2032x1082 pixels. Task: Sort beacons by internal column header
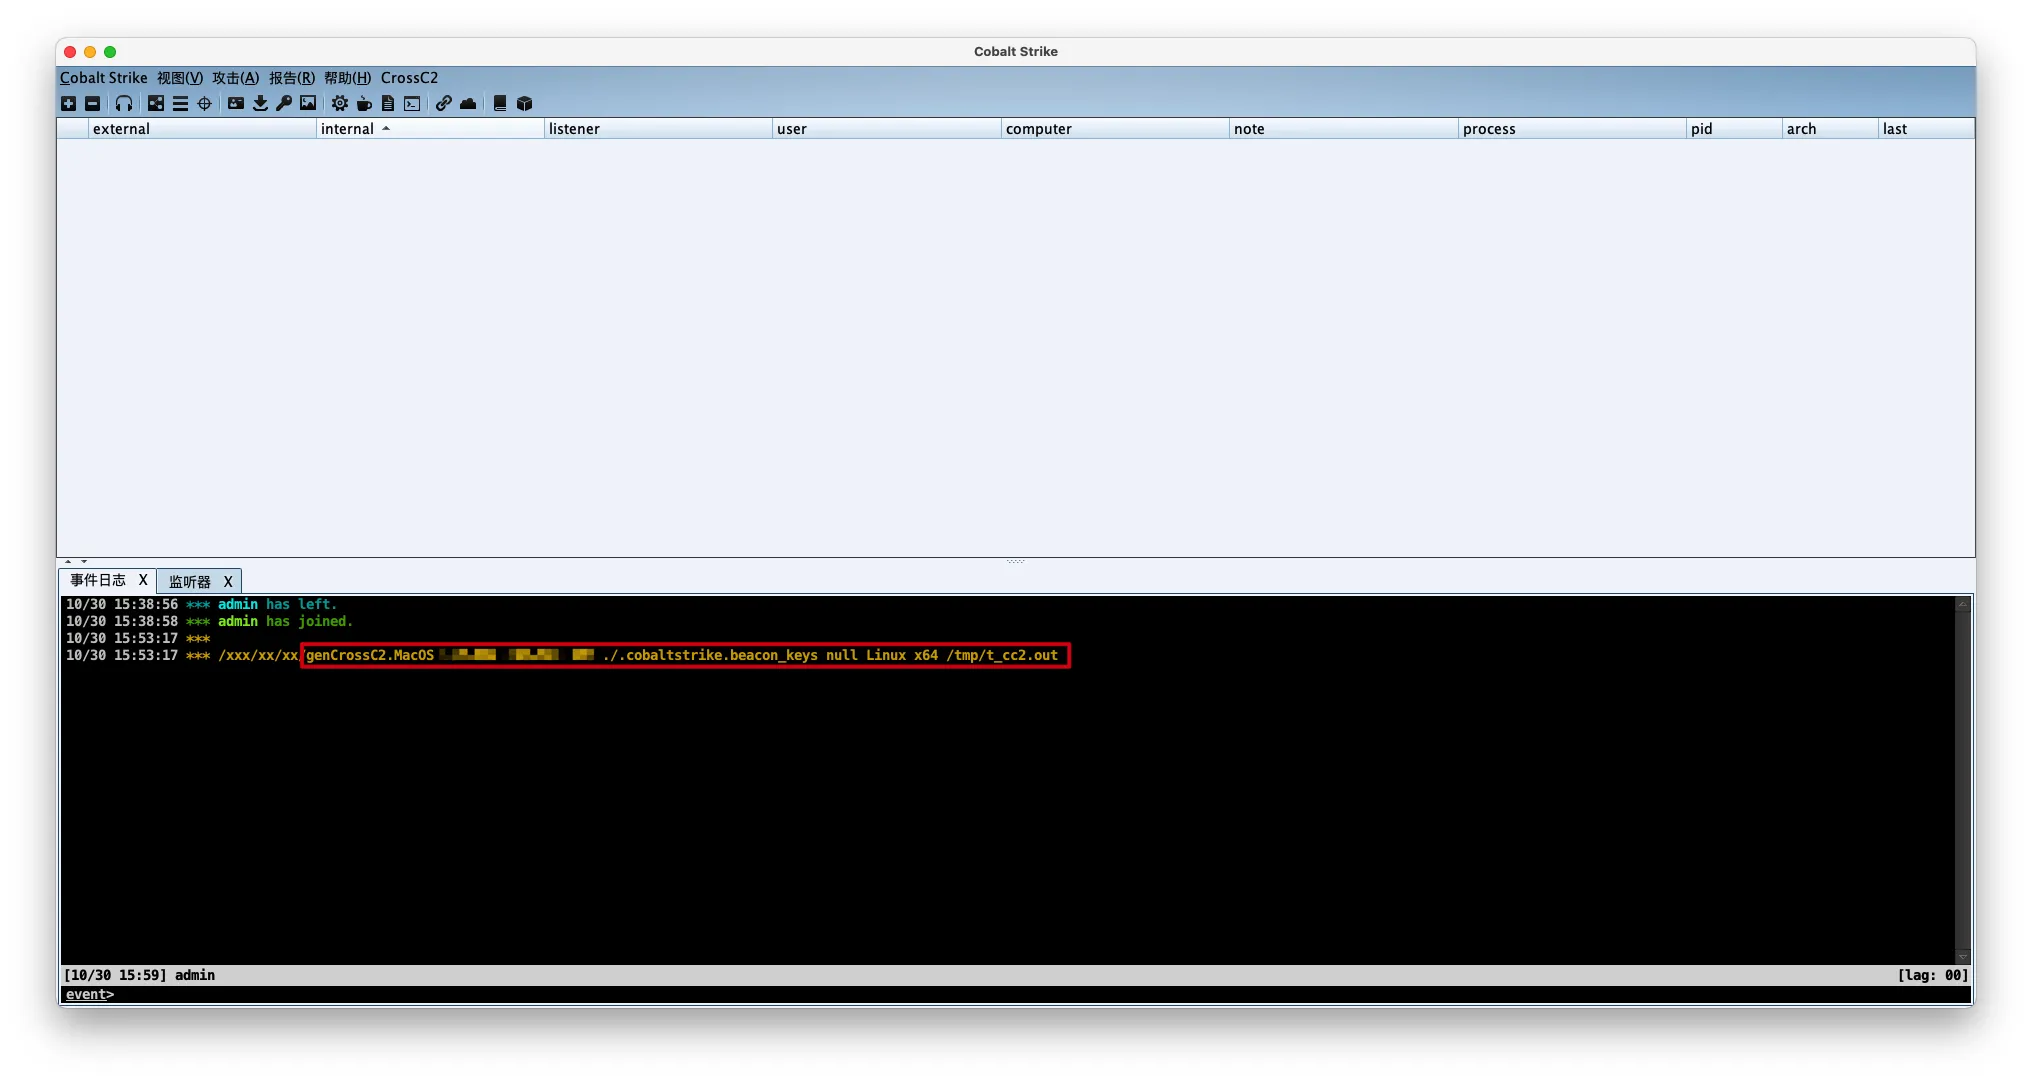pos(348,129)
